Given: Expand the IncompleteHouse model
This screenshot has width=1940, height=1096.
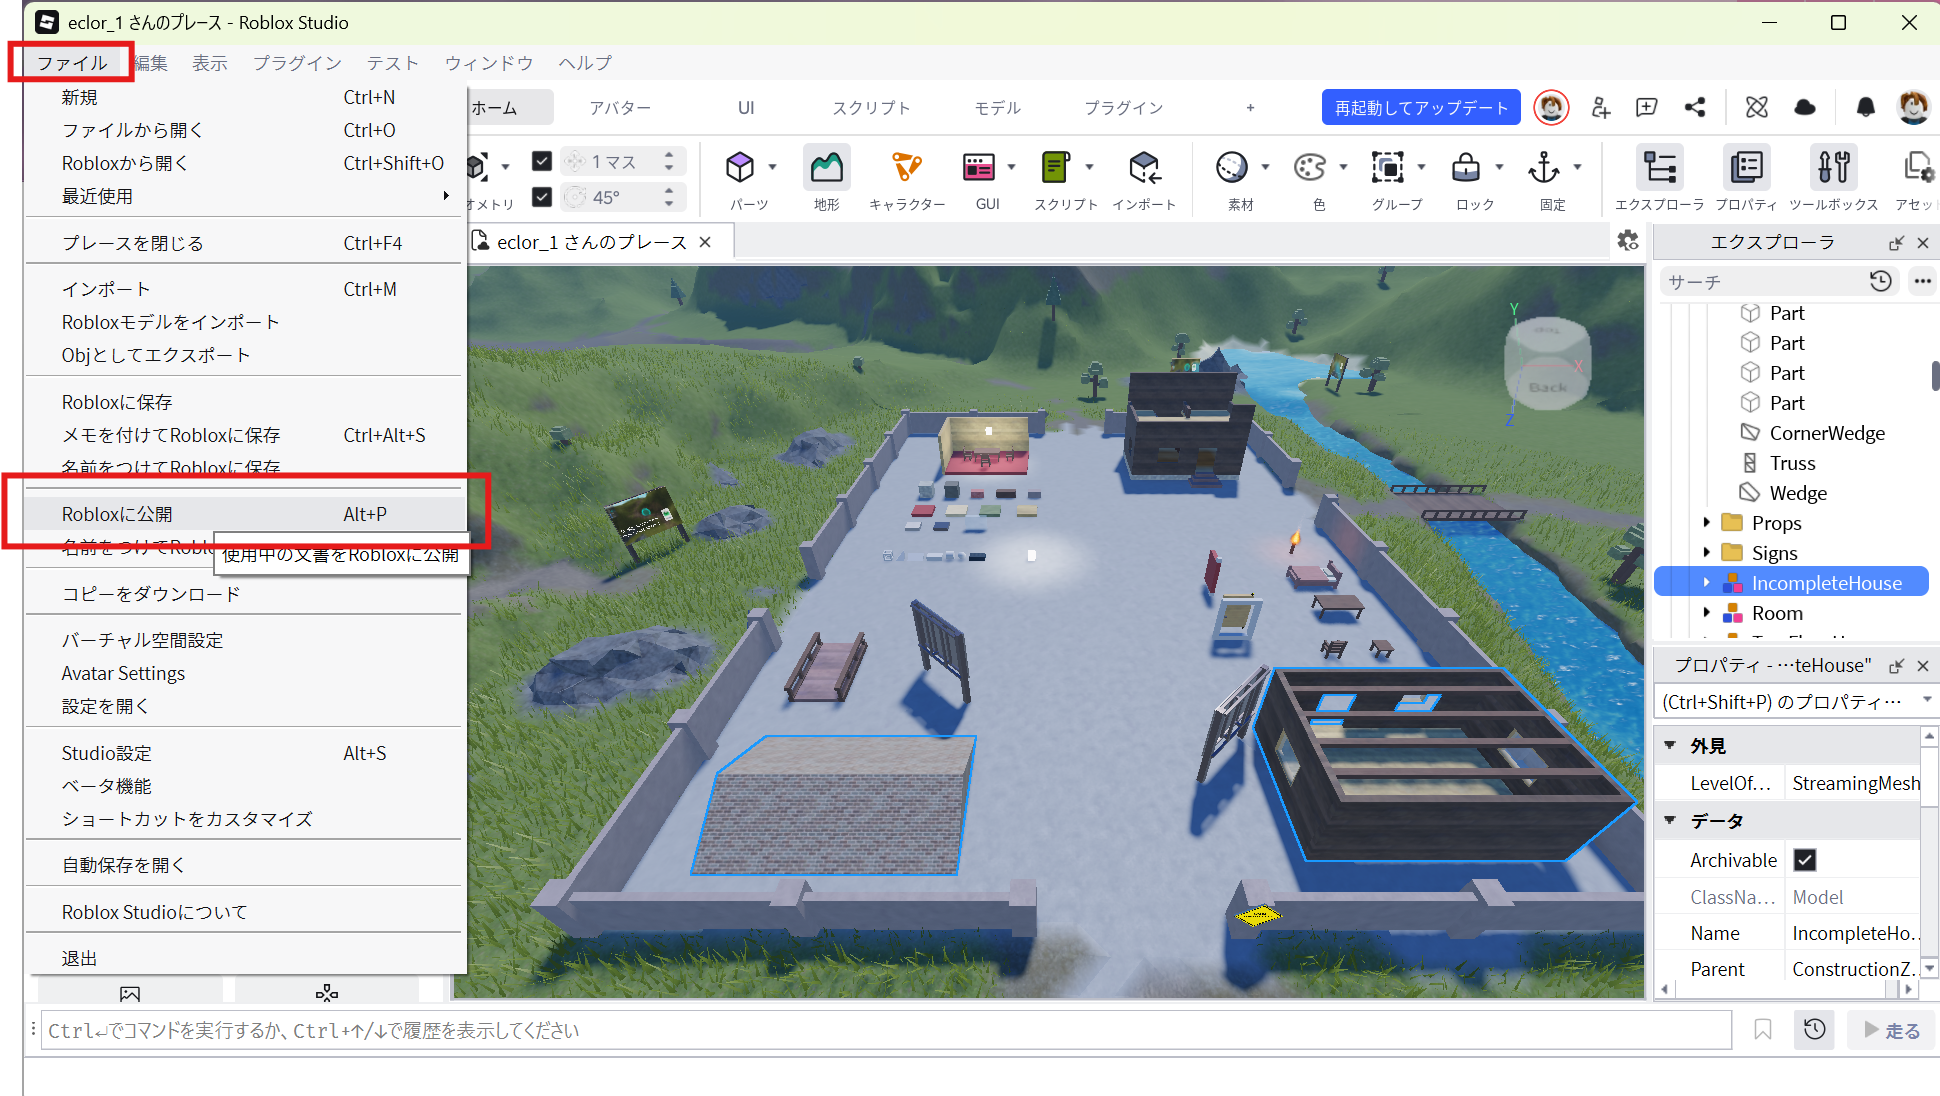Looking at the screenshot, I should [x=1707, y=582].
